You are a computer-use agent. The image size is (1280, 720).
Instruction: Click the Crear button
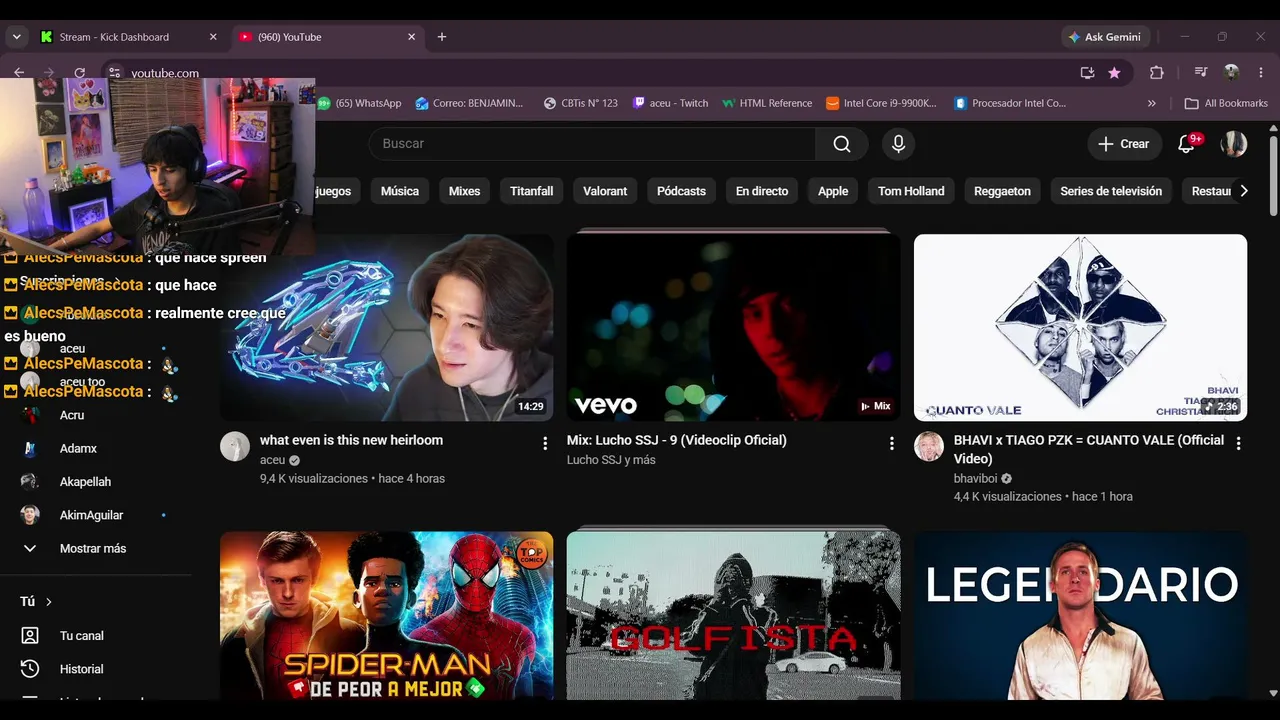tap(1124, 144)
